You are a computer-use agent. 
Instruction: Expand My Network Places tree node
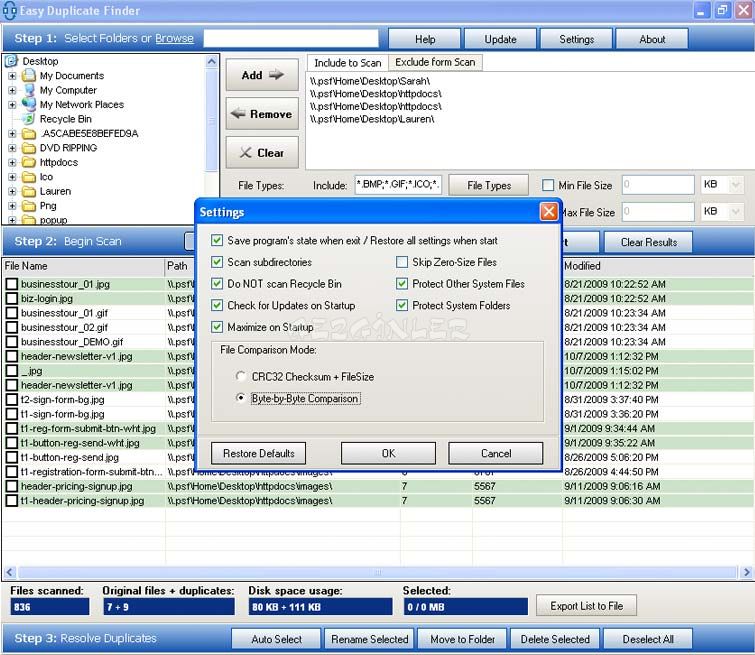[x=12, y=105]
